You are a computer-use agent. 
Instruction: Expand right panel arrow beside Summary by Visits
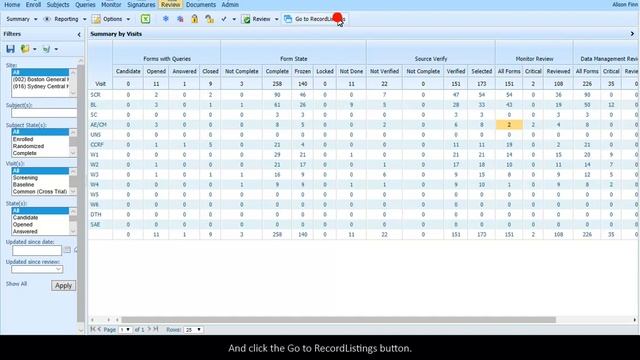[x=632, y=34]
